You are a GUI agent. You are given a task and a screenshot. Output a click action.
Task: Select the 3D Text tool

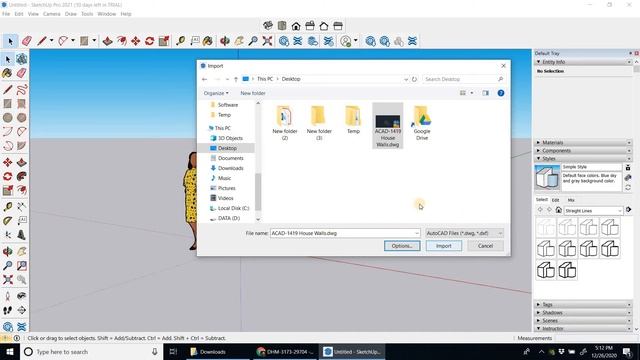pos(22,235)
